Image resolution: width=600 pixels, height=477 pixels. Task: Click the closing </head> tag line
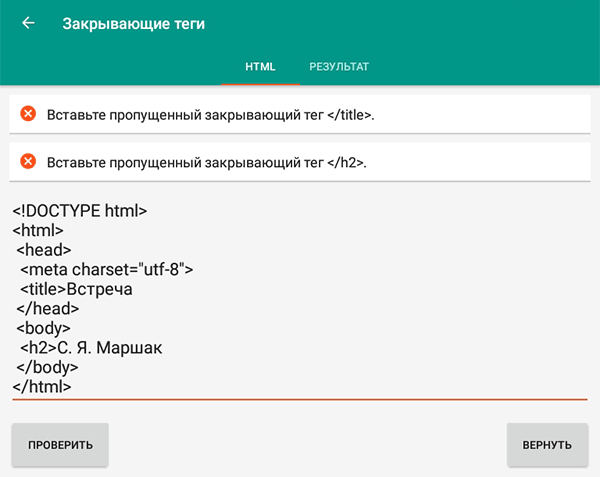(x=47, y=308)
